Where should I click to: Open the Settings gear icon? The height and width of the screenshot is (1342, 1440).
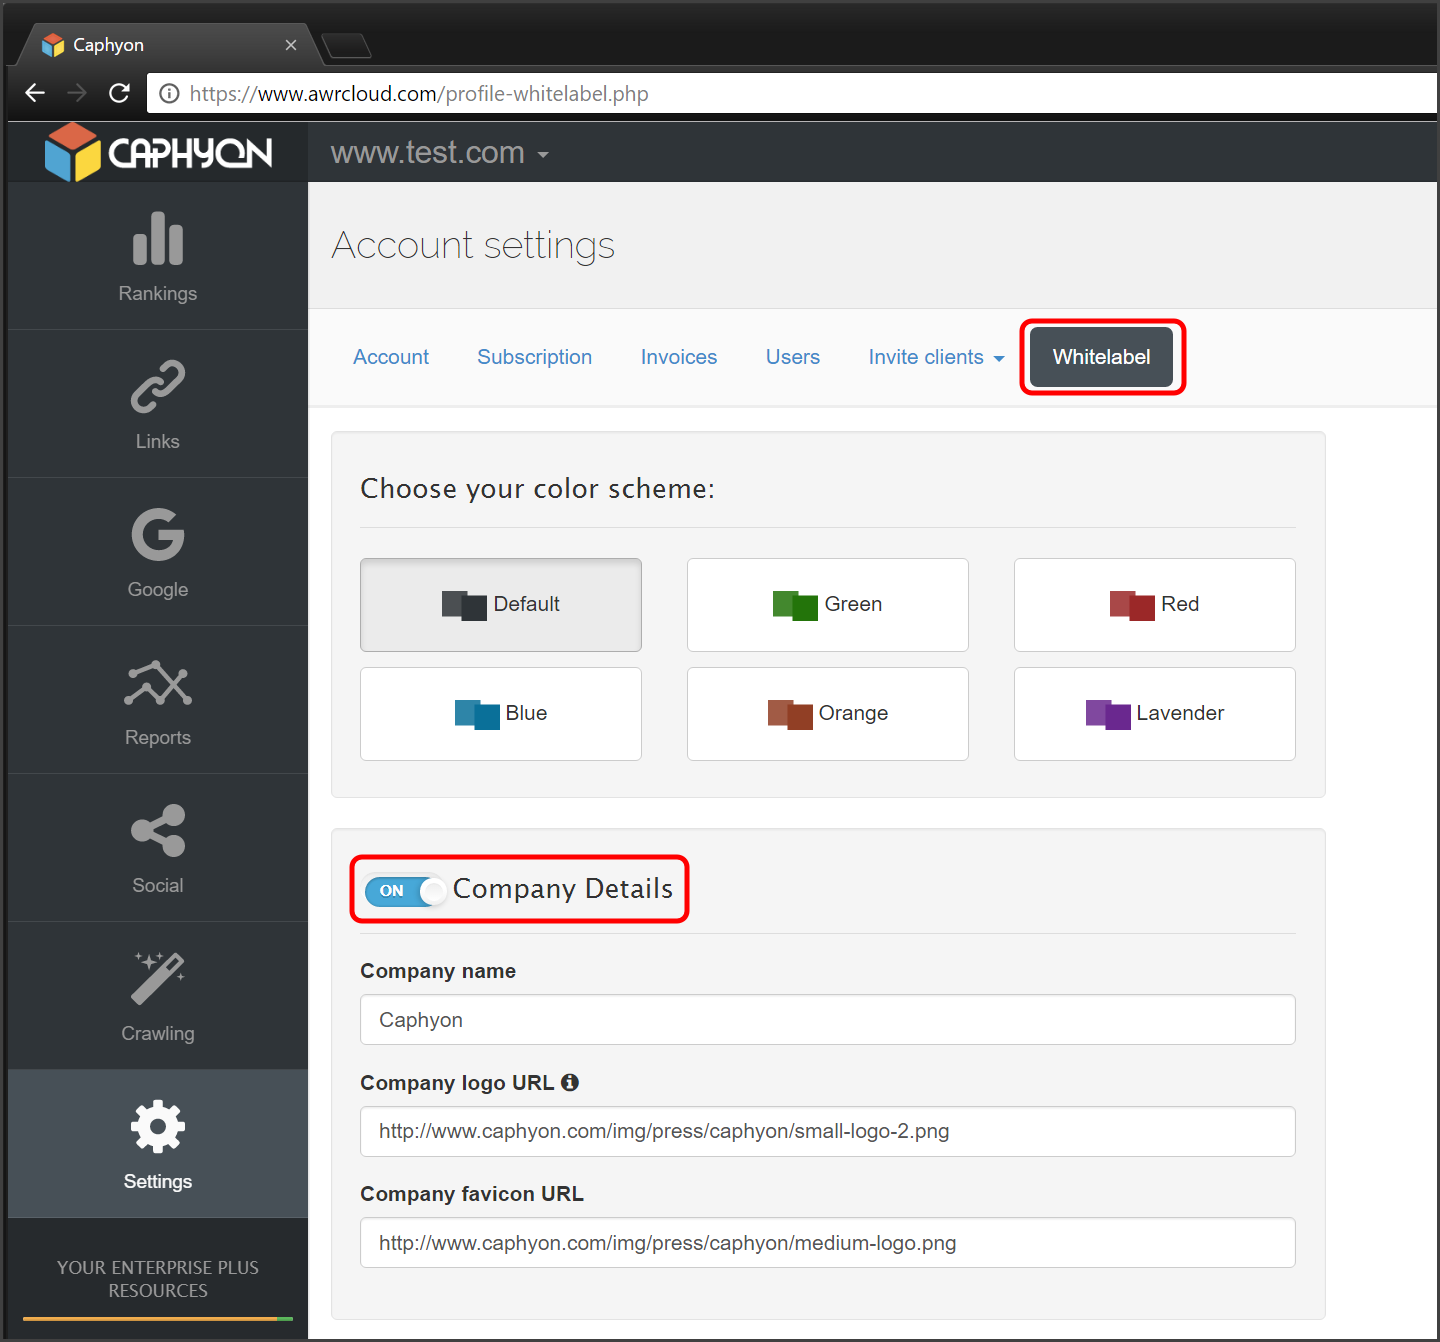(x=158, y=1127)
